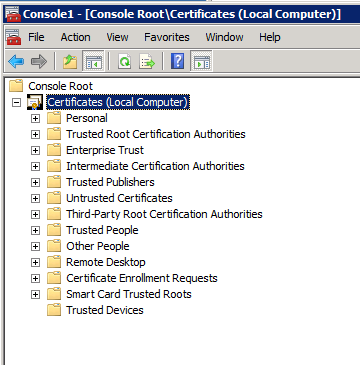Screen dimensions: 360x365
Task: Select the Console Root label
Action: pyautogui.click(x=61, y=86)
